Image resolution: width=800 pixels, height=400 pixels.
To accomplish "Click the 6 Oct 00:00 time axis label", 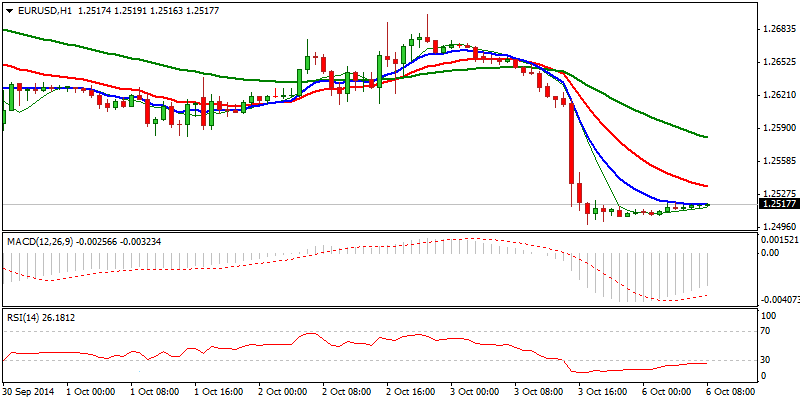I will tap(666, 392).
